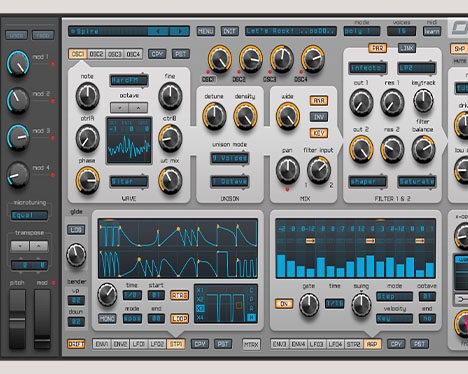468x374 pixels.
Task: Click the pitch bend wheel
Action: coord(17,319)
